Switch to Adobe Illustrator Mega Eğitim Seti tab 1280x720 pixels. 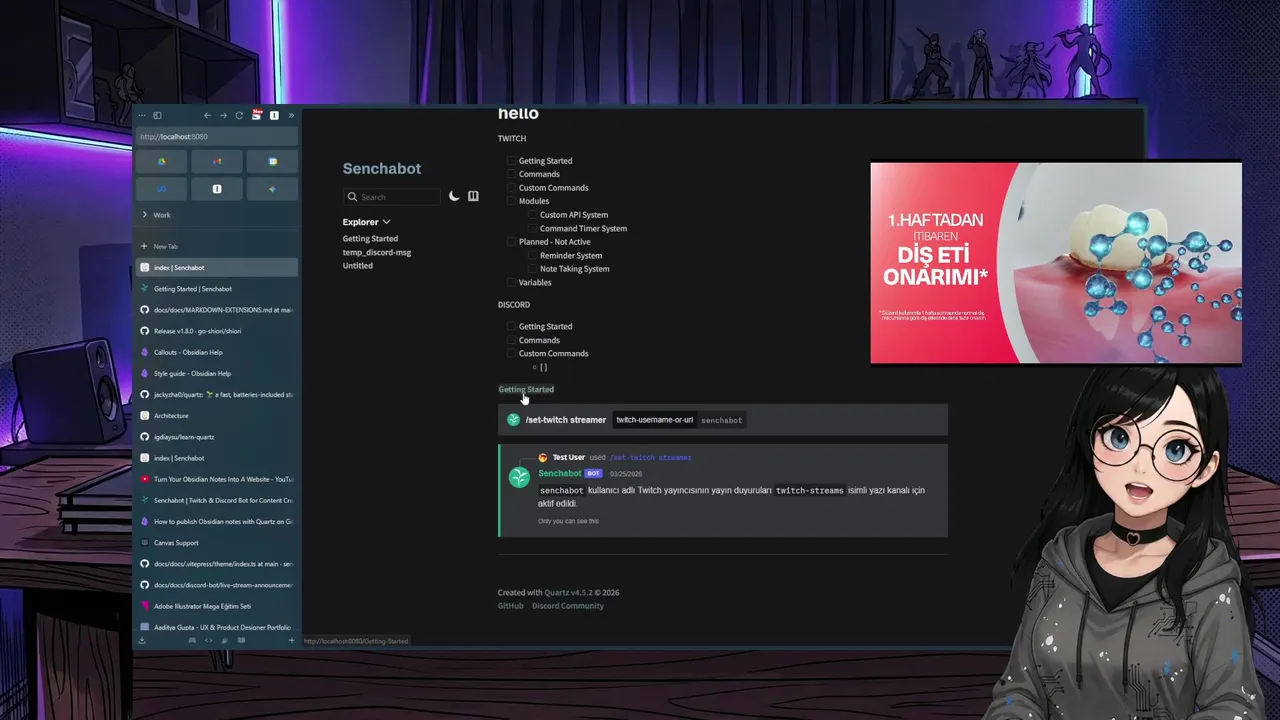(x=217, y=606)
